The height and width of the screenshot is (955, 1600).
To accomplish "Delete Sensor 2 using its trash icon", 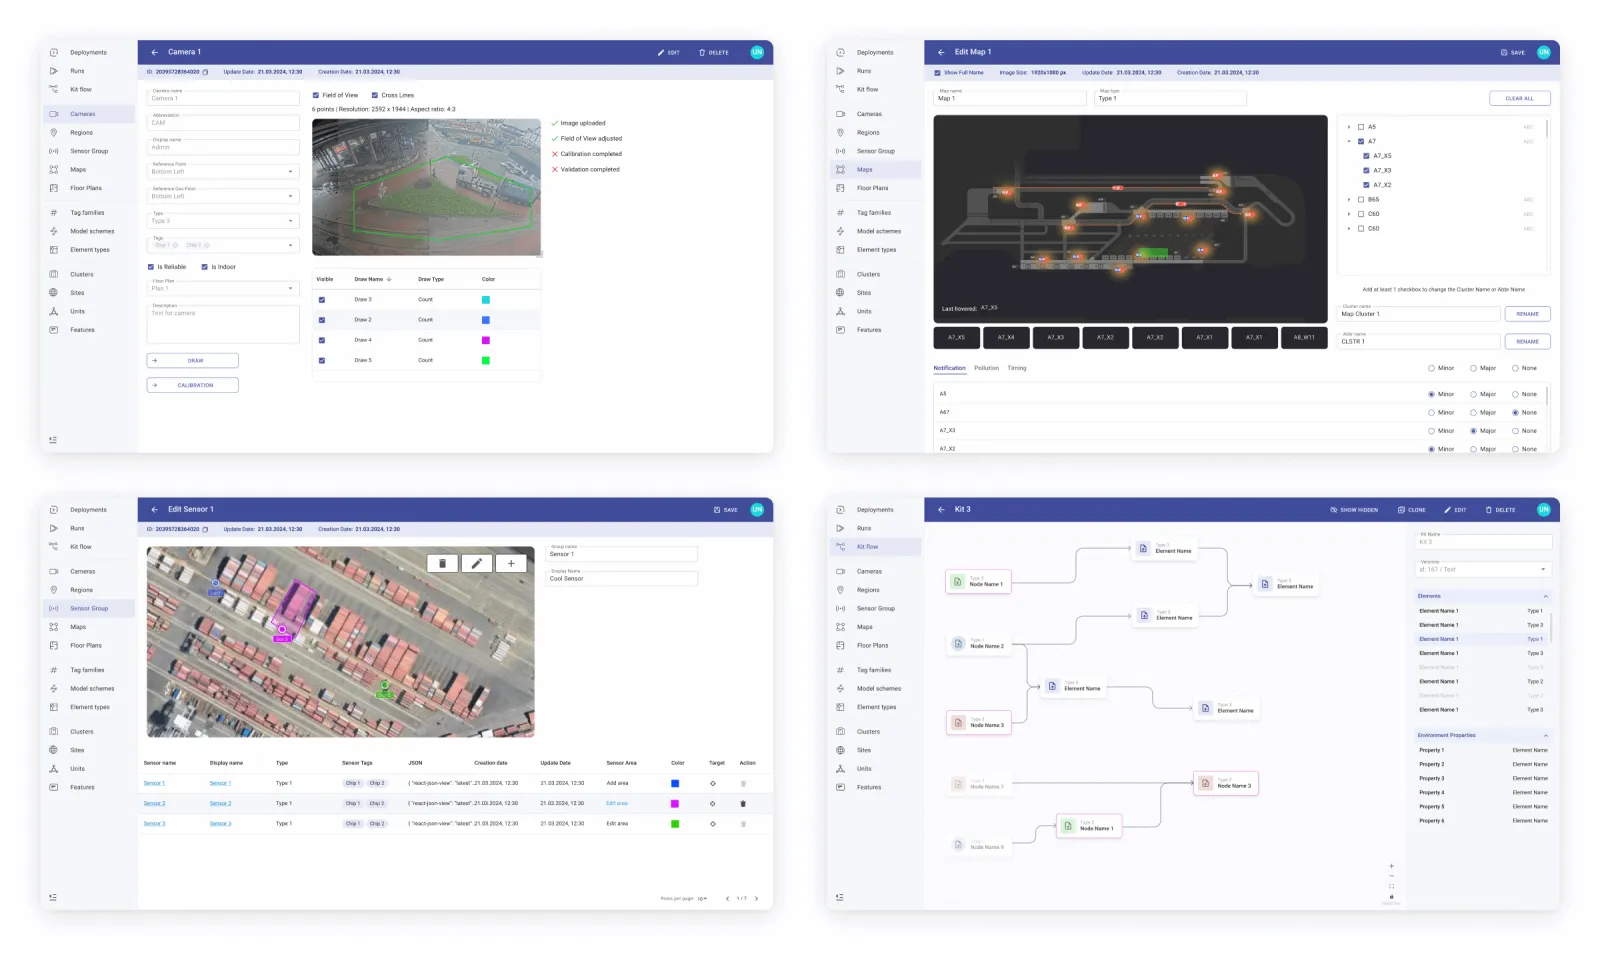I will point(743,803).
